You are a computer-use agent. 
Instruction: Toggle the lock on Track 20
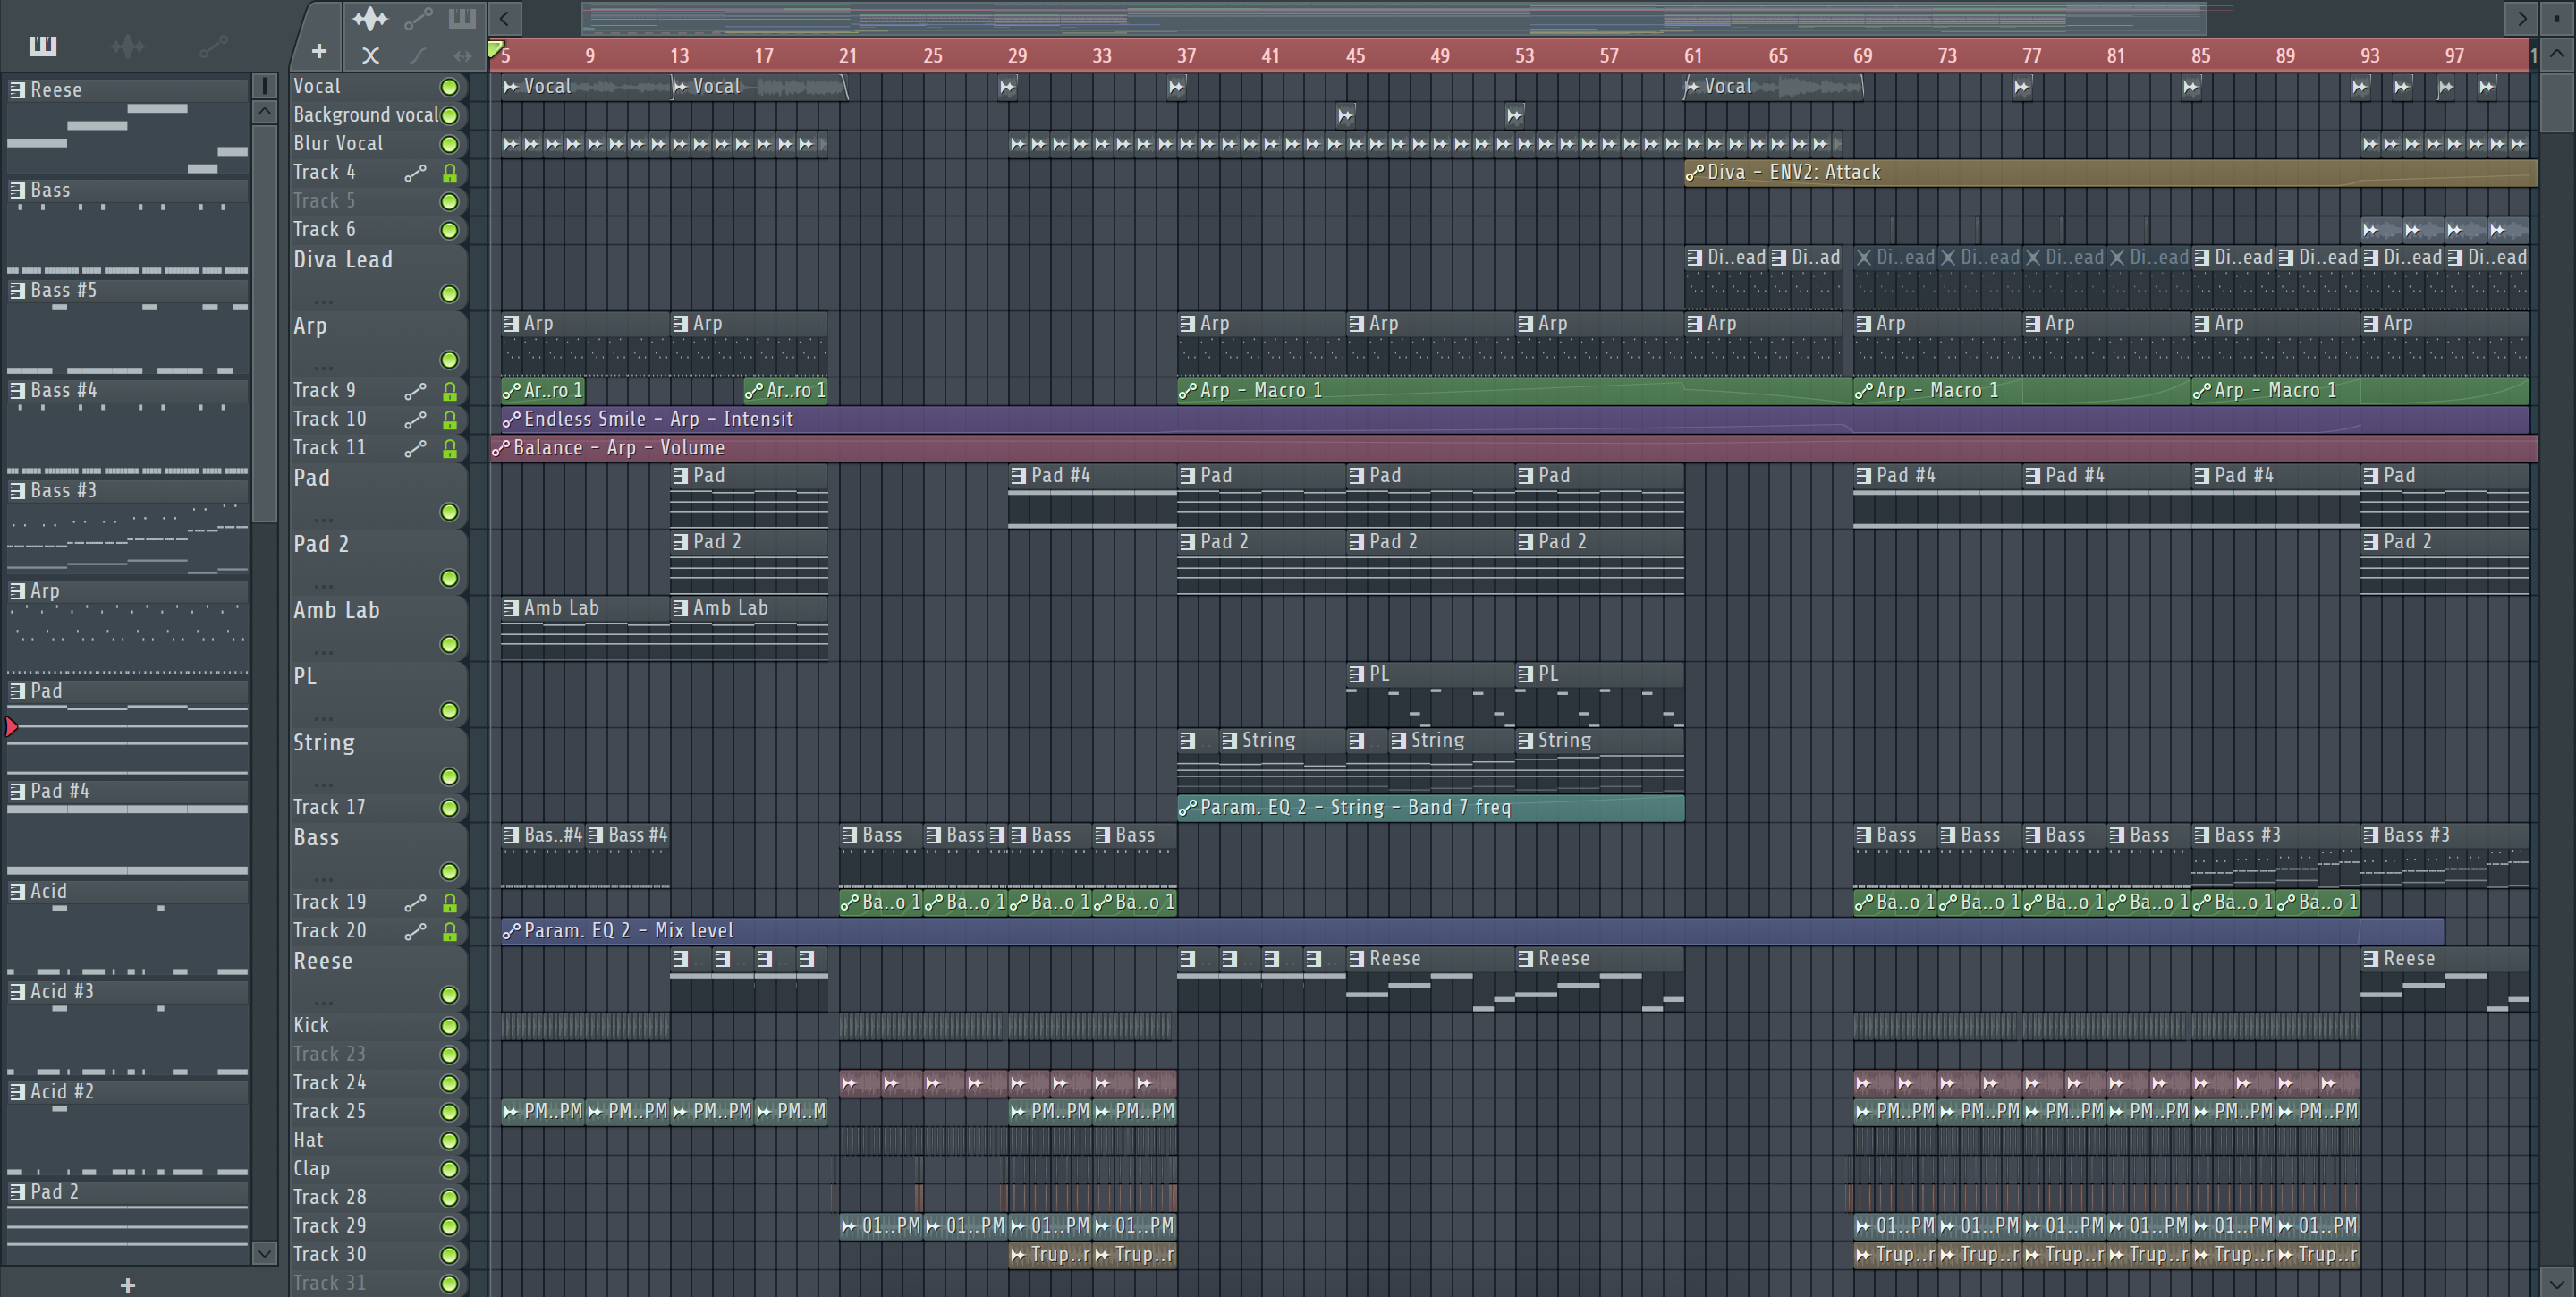[450, 932]
